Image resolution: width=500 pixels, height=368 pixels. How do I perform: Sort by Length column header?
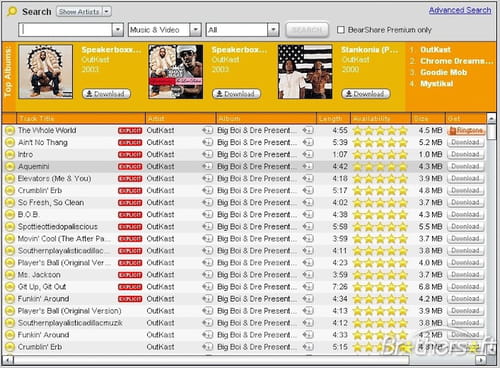[333, 118]
